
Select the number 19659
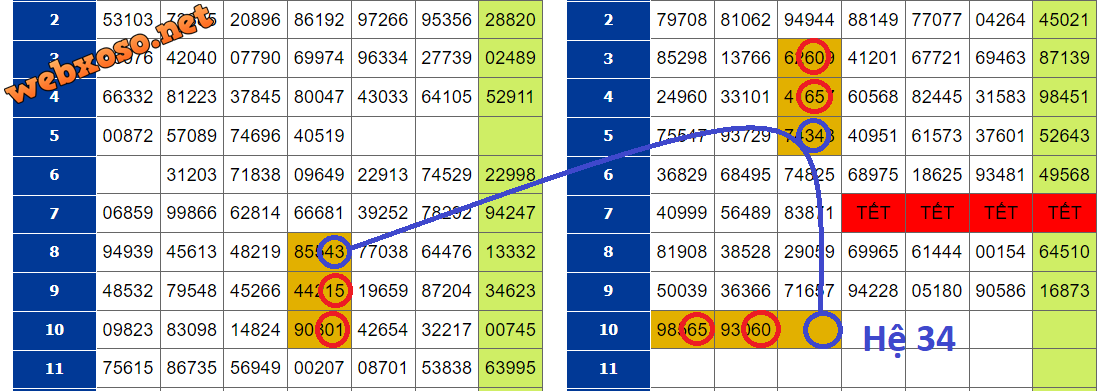tap(383, 290)
